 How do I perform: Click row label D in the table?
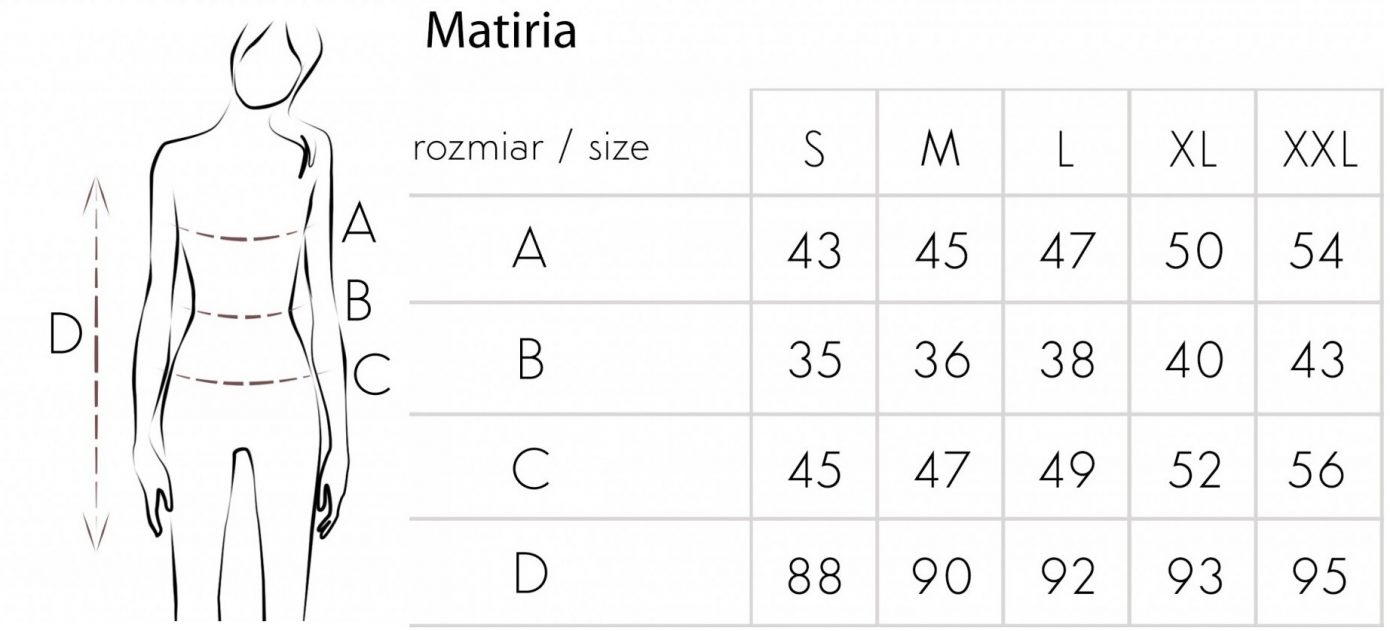530,578
